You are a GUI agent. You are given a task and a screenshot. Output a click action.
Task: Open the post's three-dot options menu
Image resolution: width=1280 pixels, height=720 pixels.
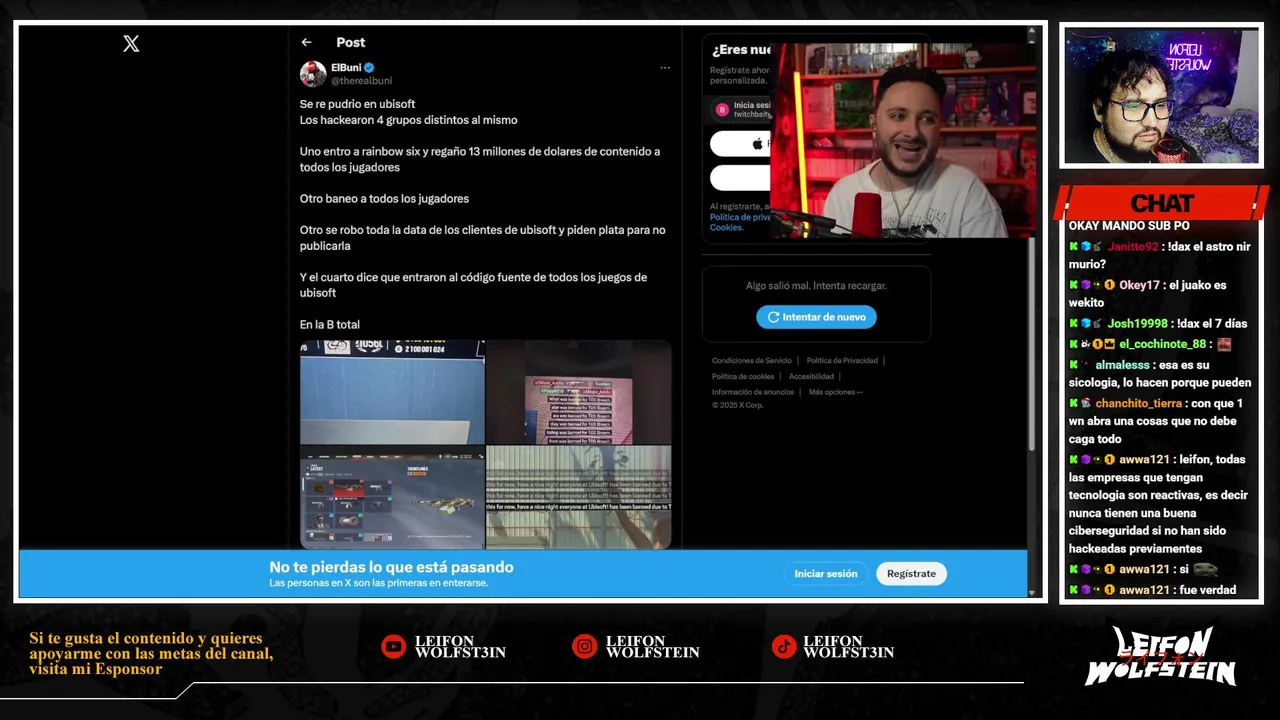click(665, 68)
